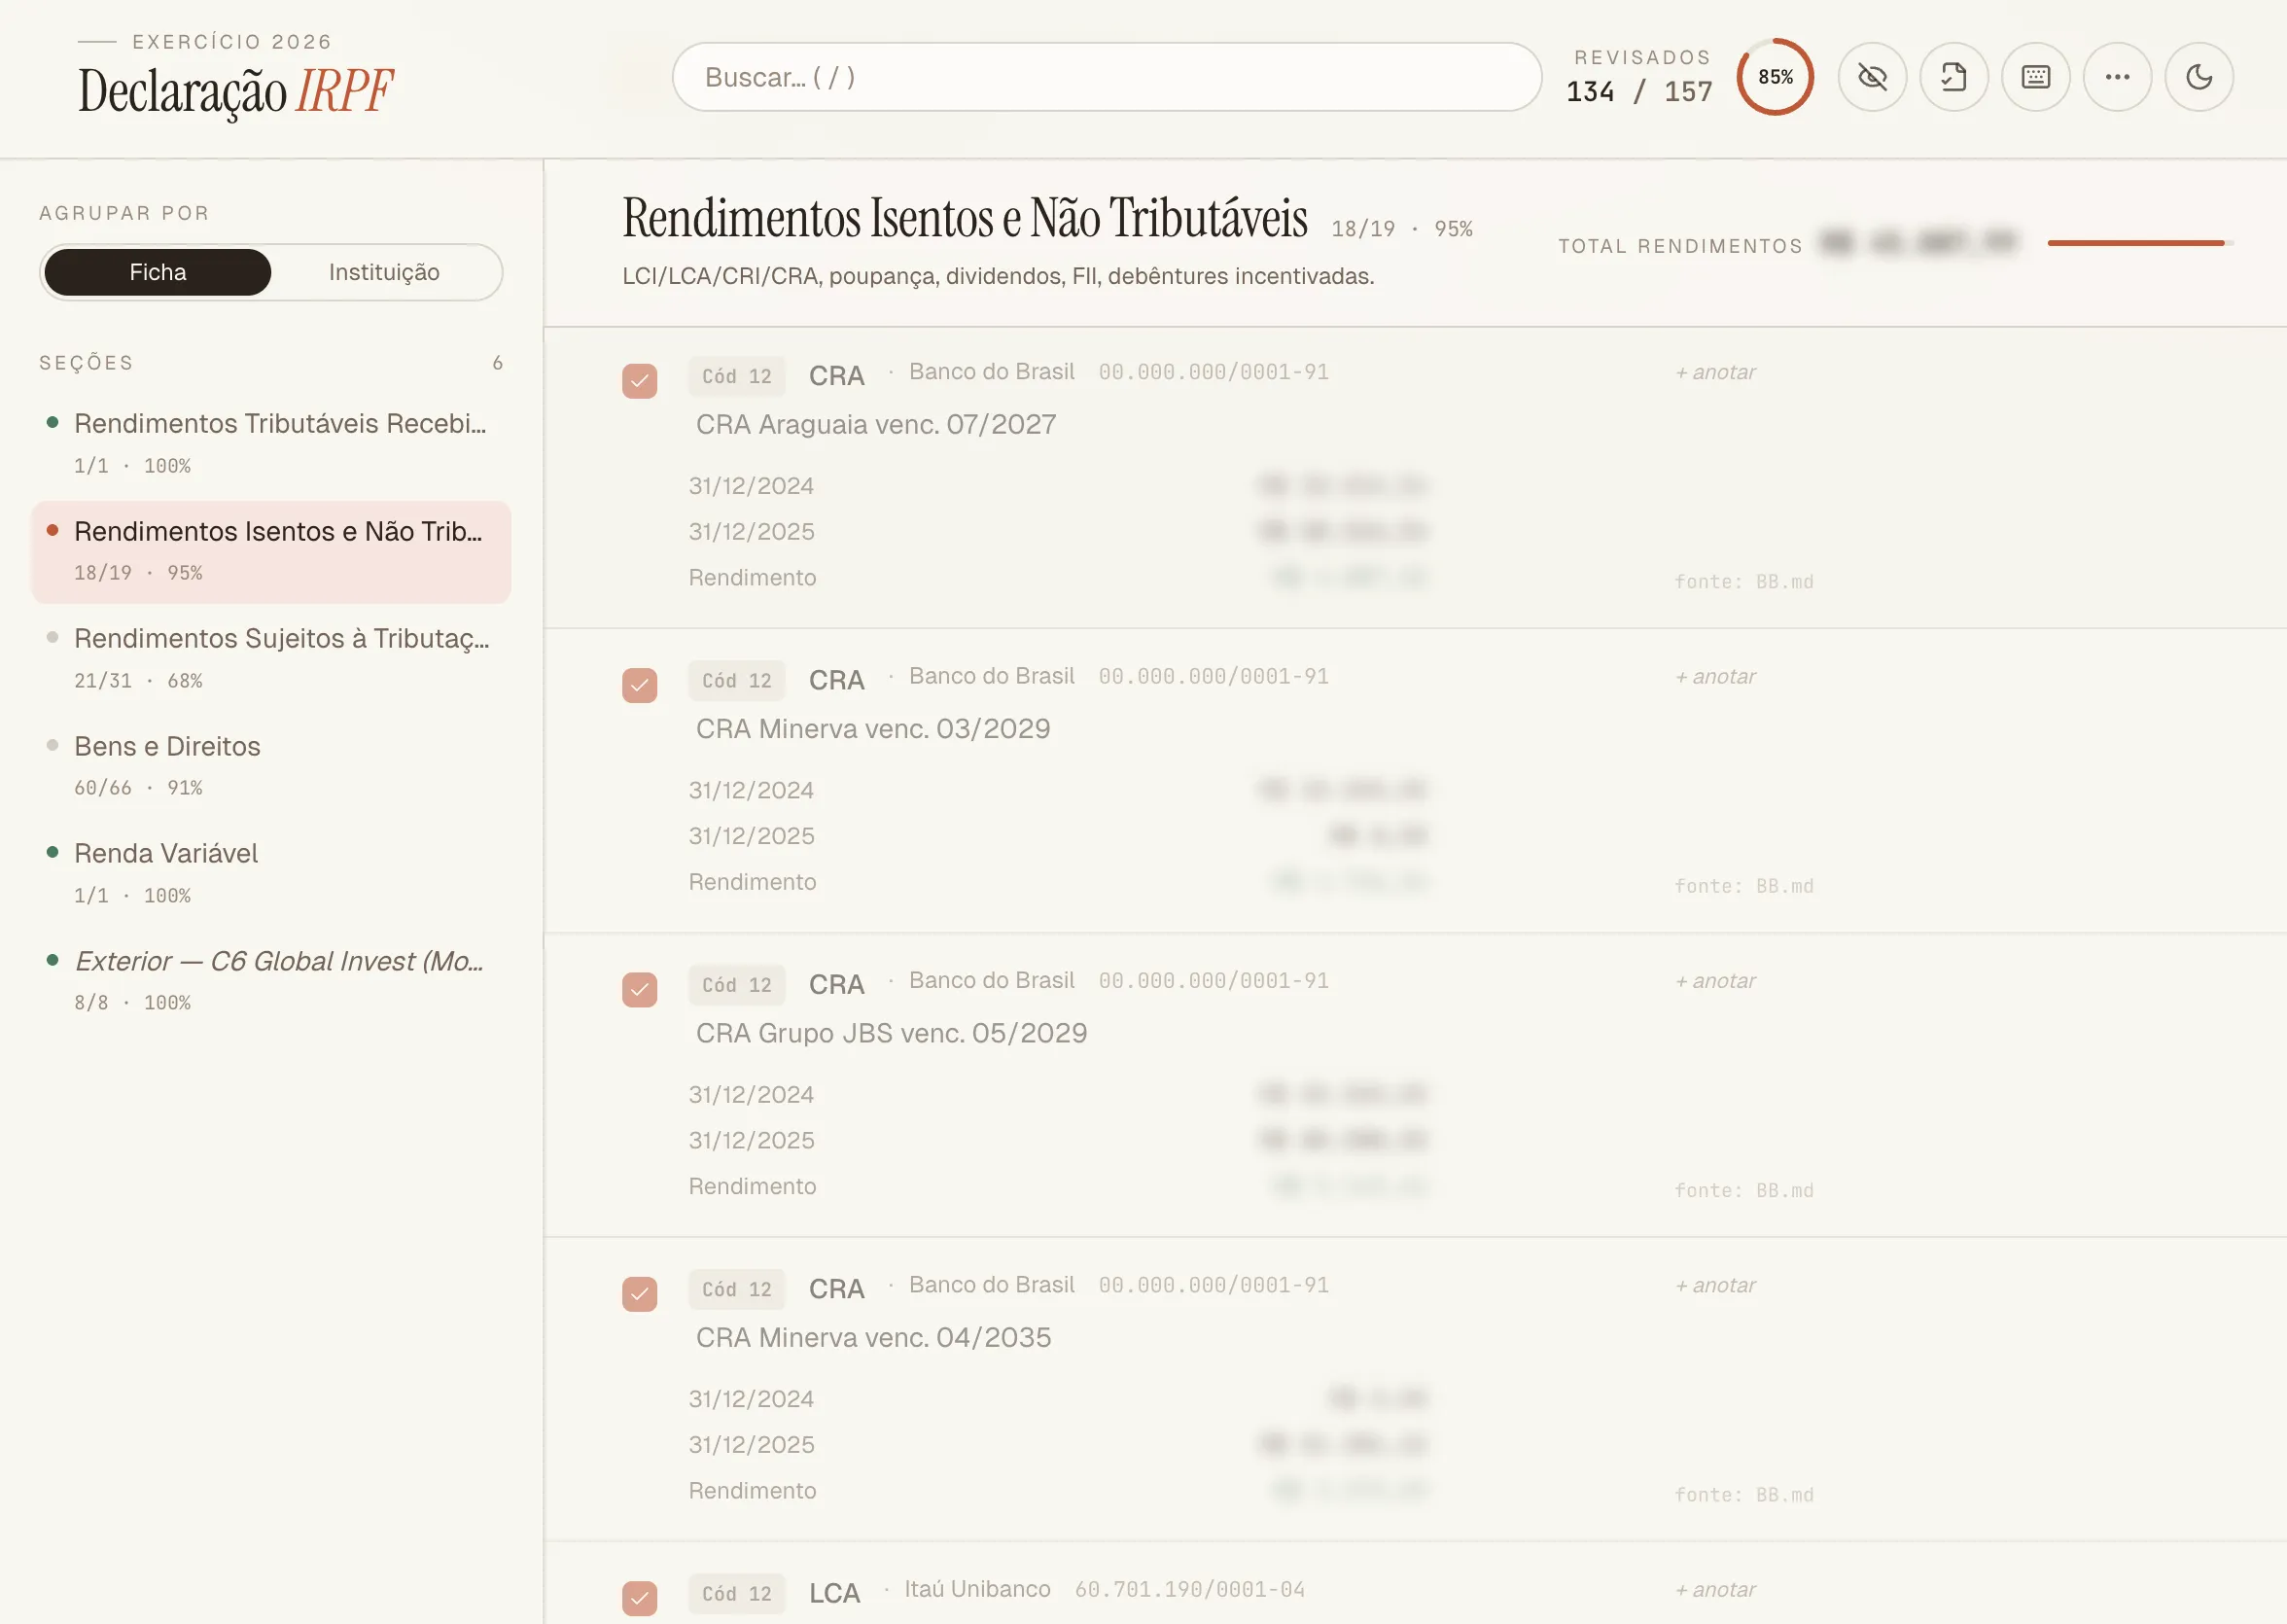Switch to dark mode moon icon
The height and width of the screenshot is (1624, 2287).
[x=2199, y=77]
